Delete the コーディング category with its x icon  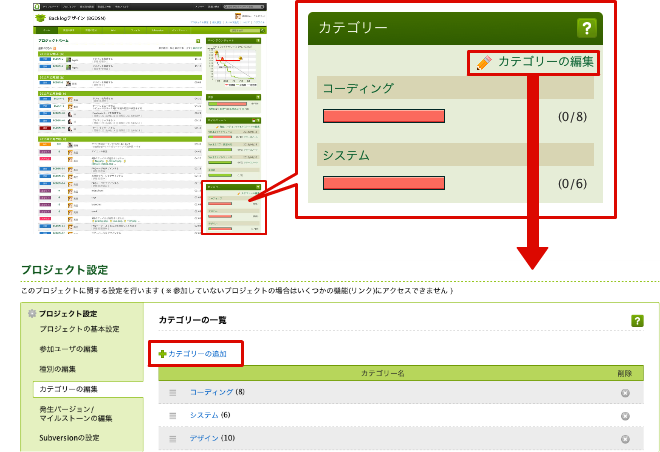(x=625, y=393)
